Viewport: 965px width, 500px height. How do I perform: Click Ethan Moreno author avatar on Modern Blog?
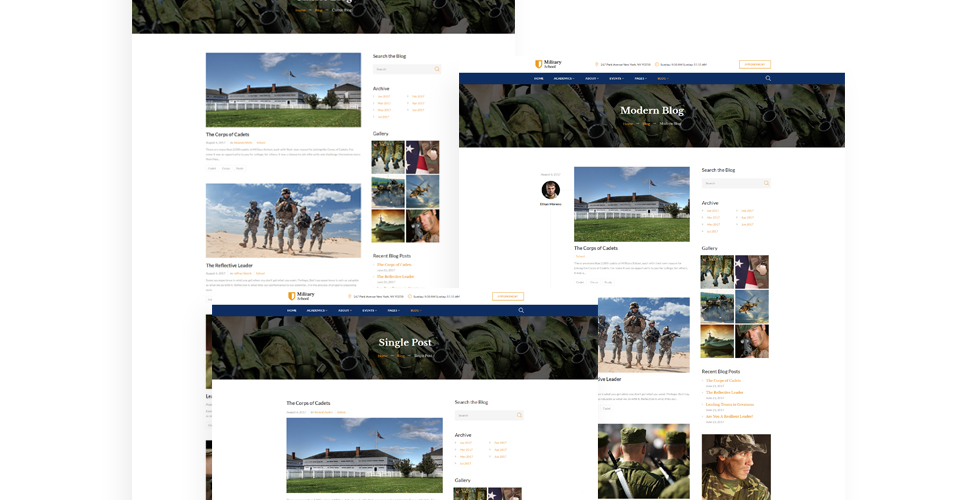click(550, 190)
